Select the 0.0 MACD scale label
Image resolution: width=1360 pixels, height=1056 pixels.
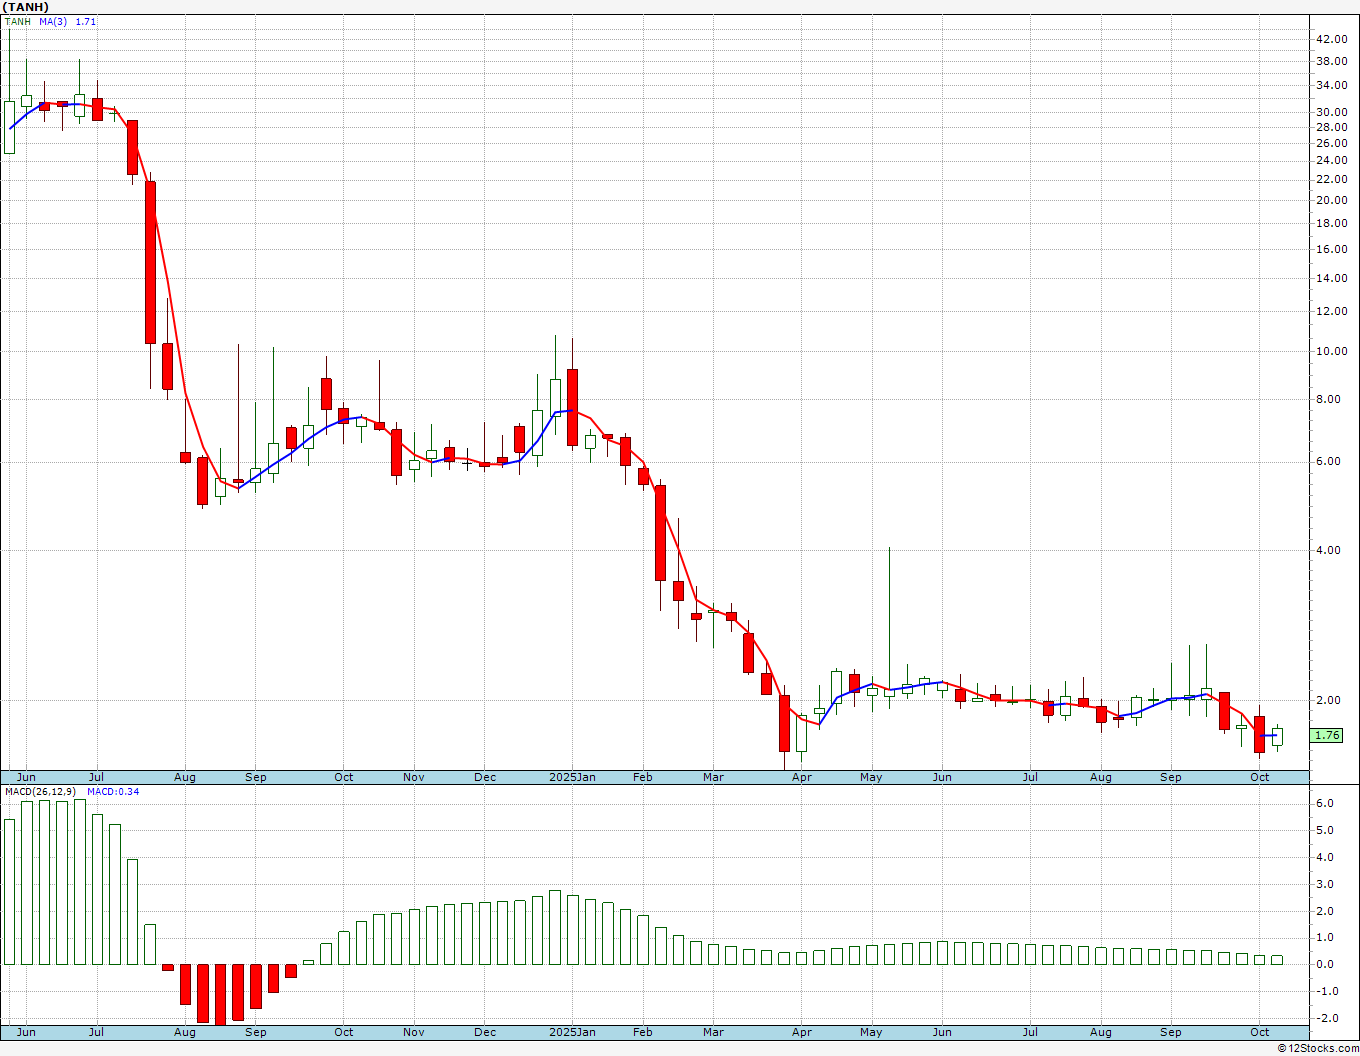tap(1325, 964)
